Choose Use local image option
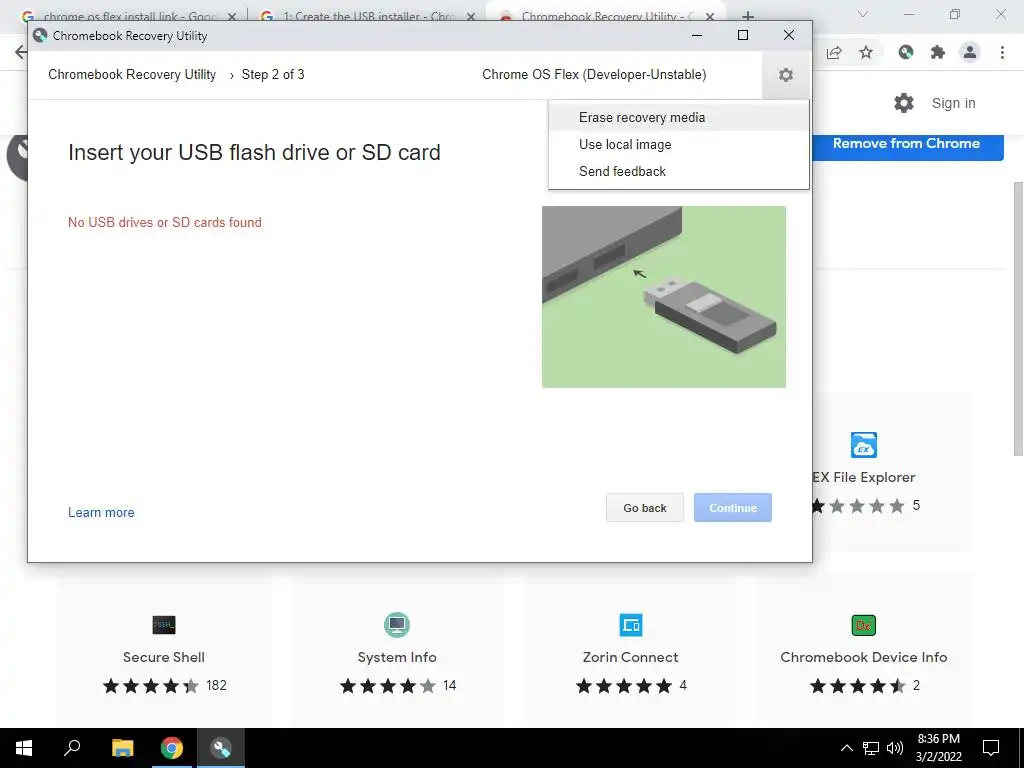Screen dimensions: 1024x768 point(679,144)
